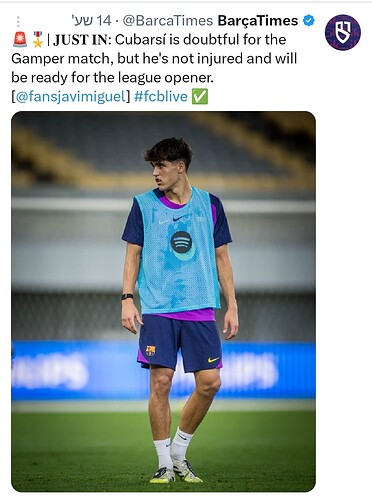Open the #fcblive hashtag
372x500 pixels.
pyautogui.click(x=161, y=97)
